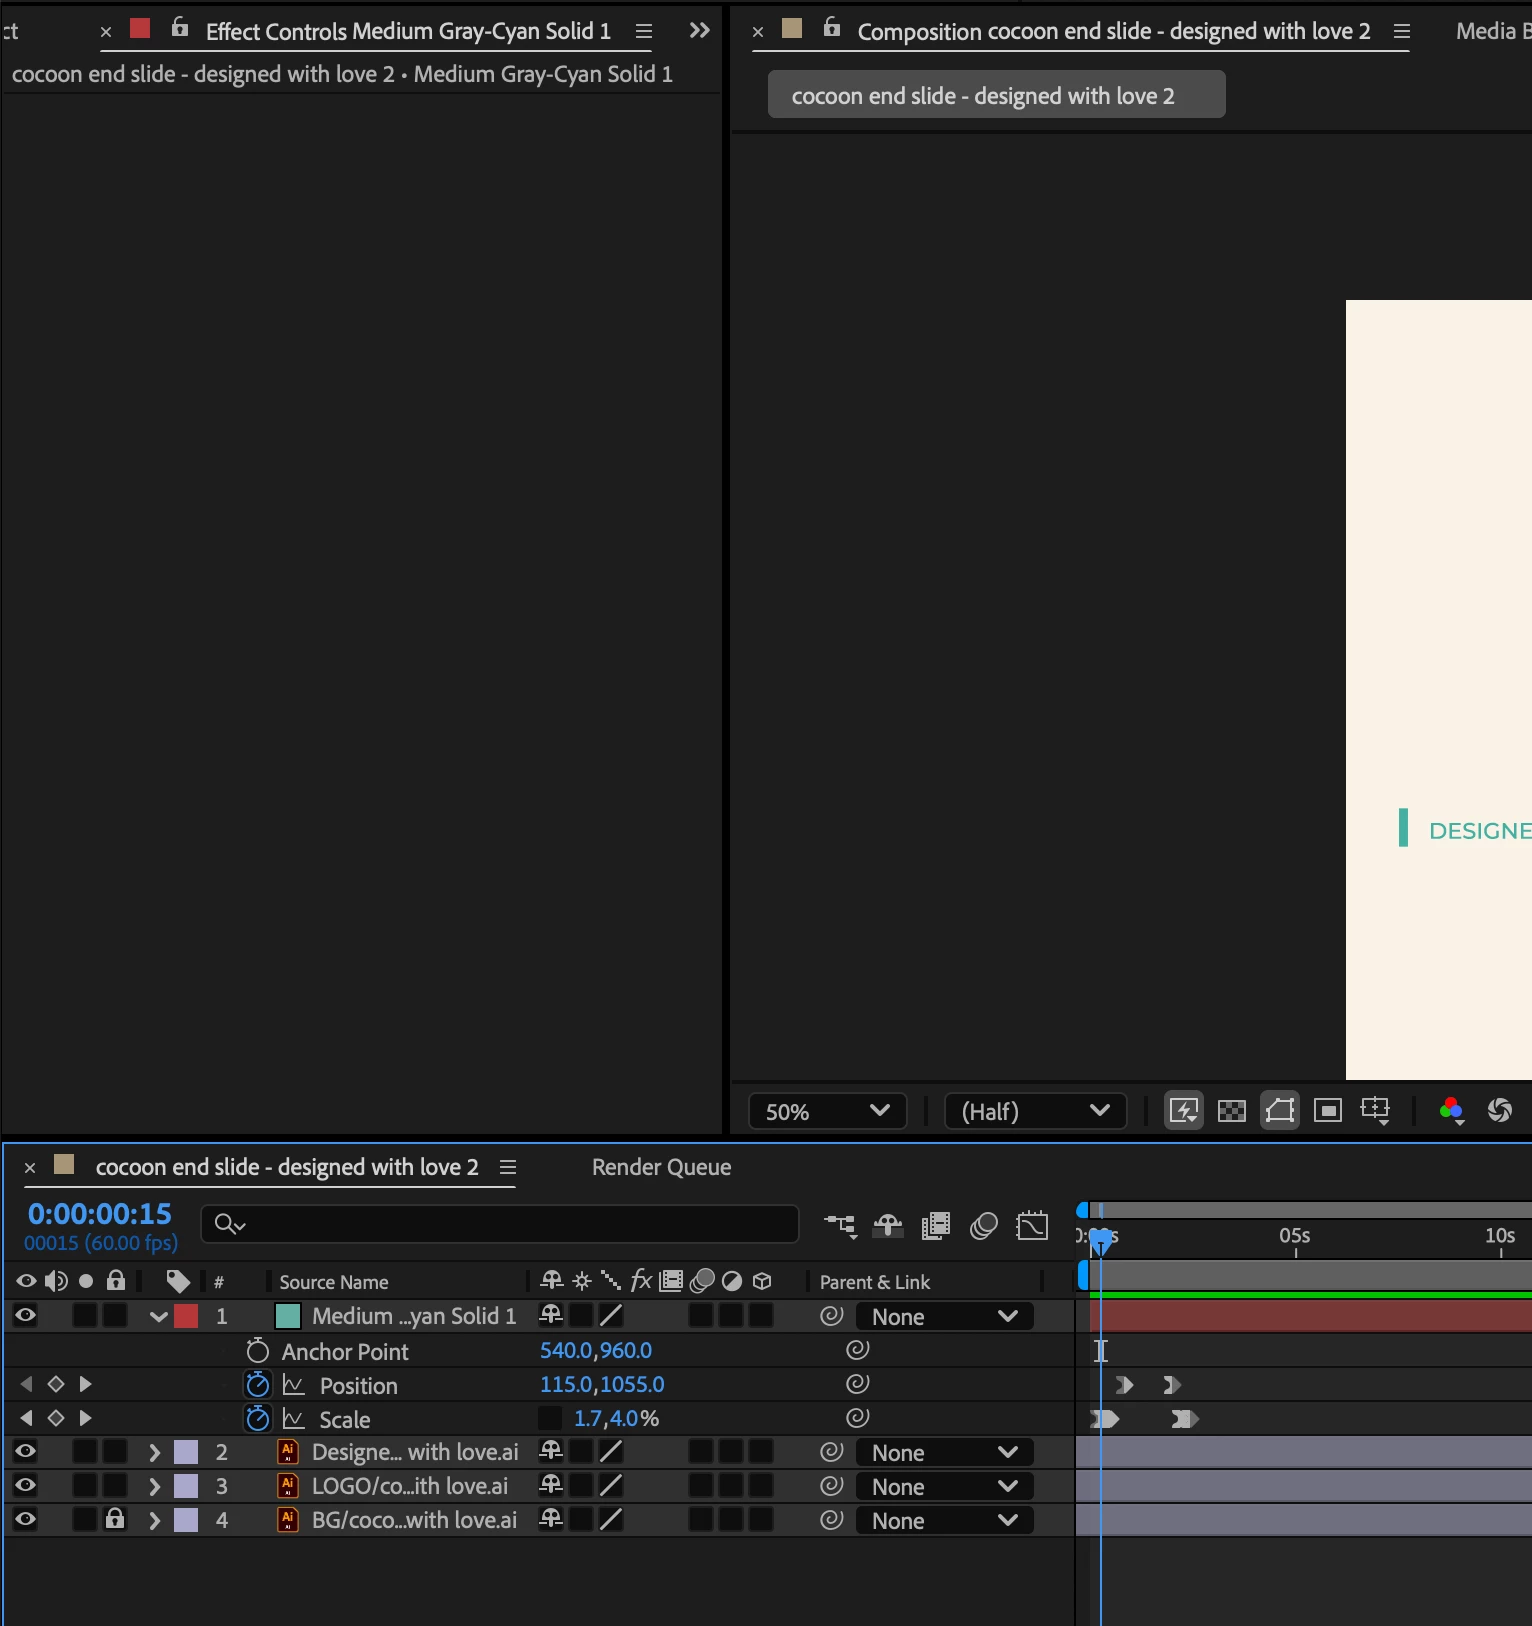Click the Reset Exposure icon
Screen dimensions: 1532x1626
pos(1500,1111)
